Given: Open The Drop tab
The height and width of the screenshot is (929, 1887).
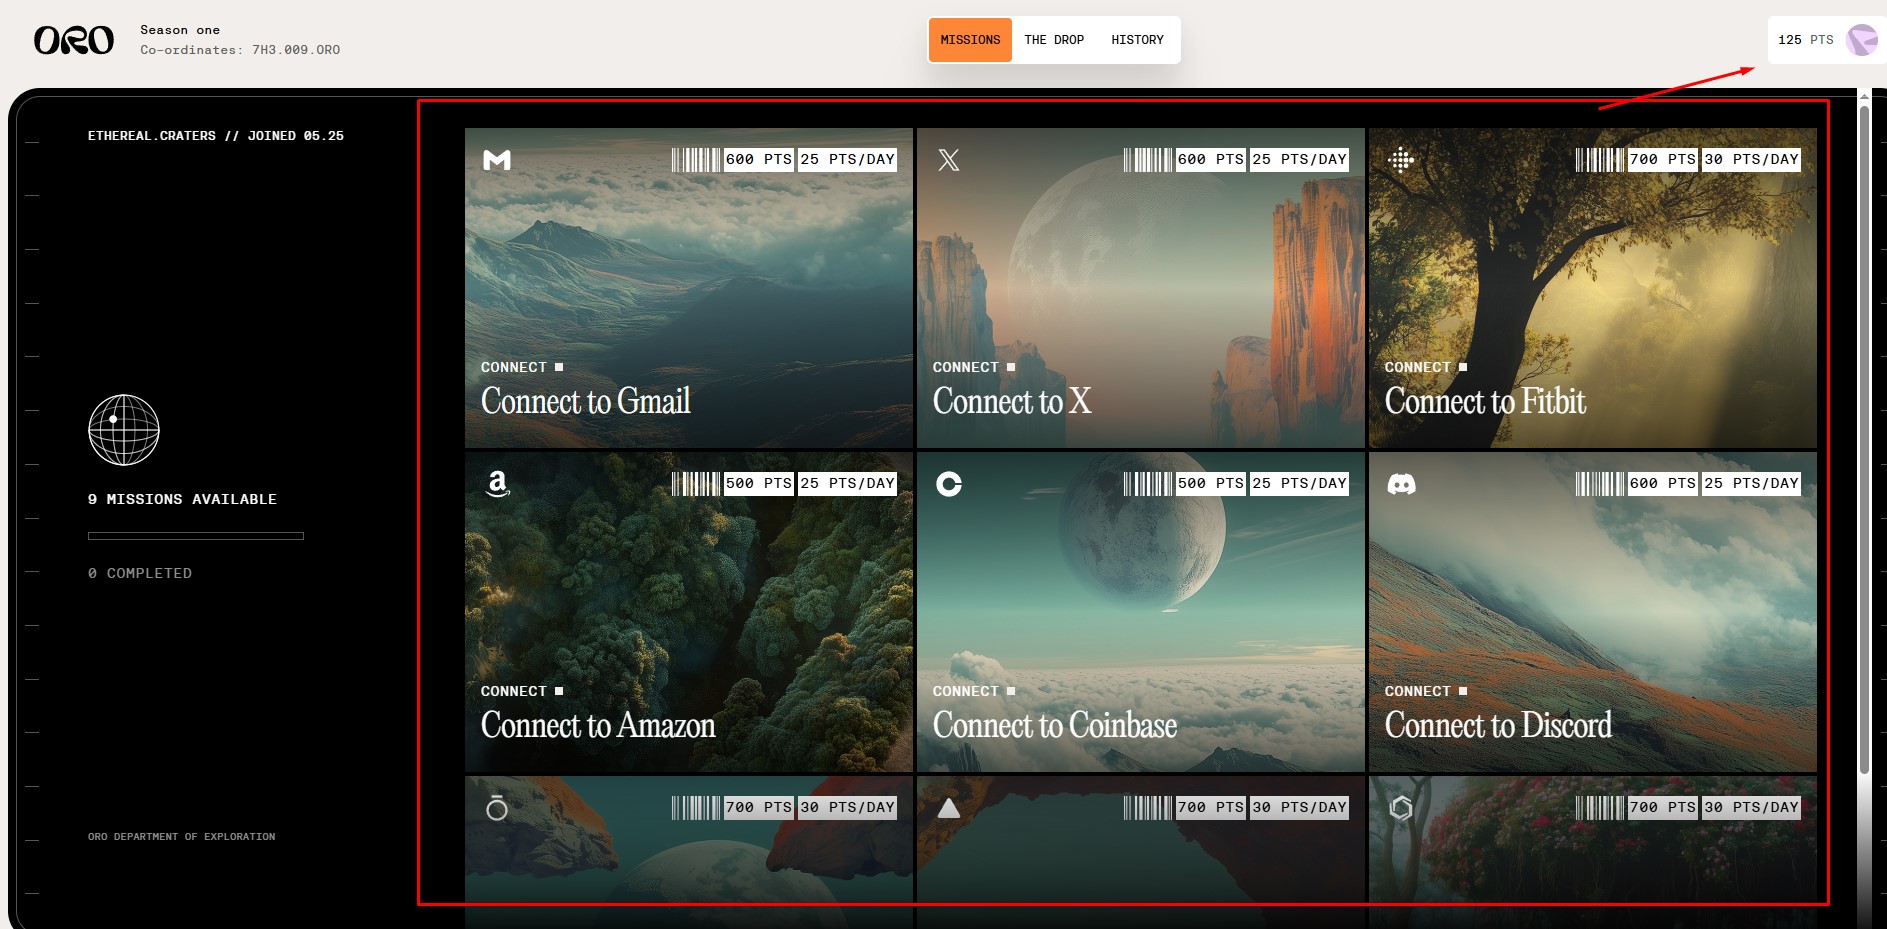Looking at the screenshot, I should [x=1054, y=40].
